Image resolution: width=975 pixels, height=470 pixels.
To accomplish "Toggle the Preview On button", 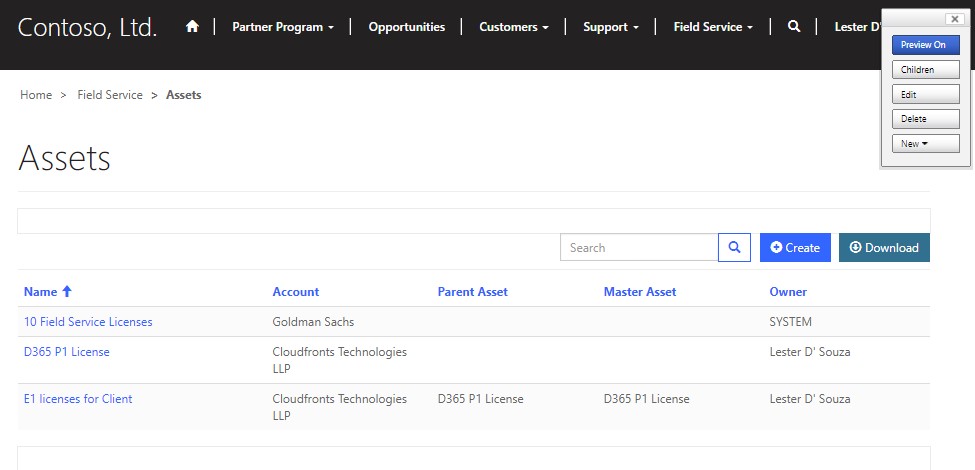I will coord(925,45).
